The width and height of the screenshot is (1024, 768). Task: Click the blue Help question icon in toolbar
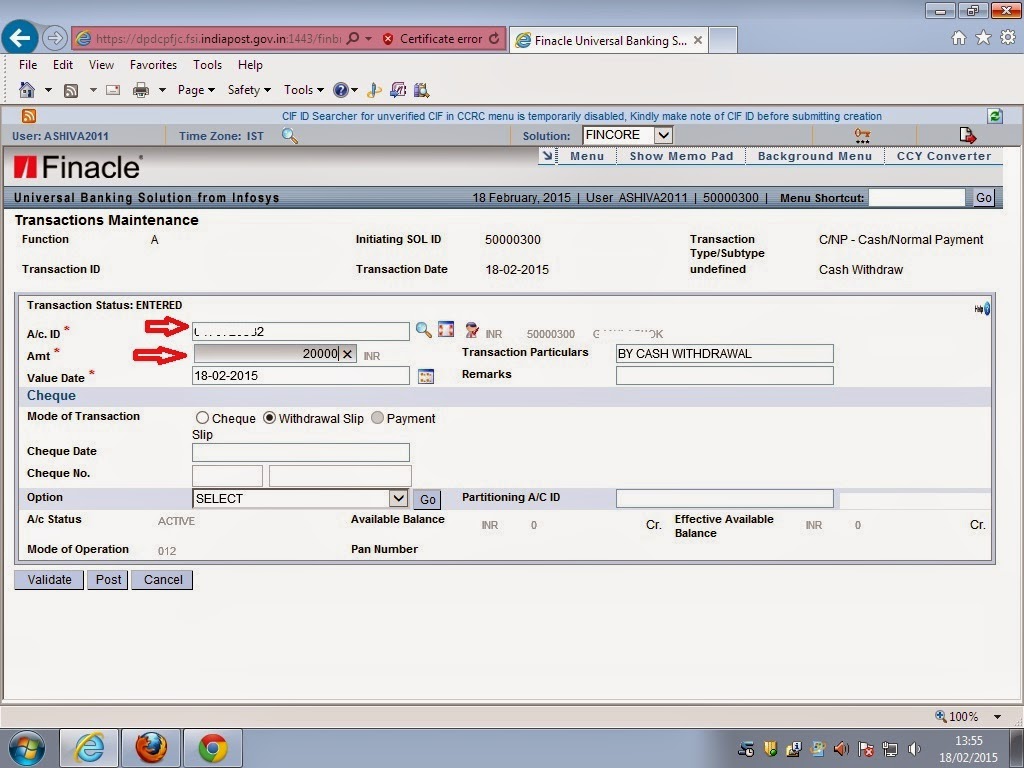coord(341,90)
